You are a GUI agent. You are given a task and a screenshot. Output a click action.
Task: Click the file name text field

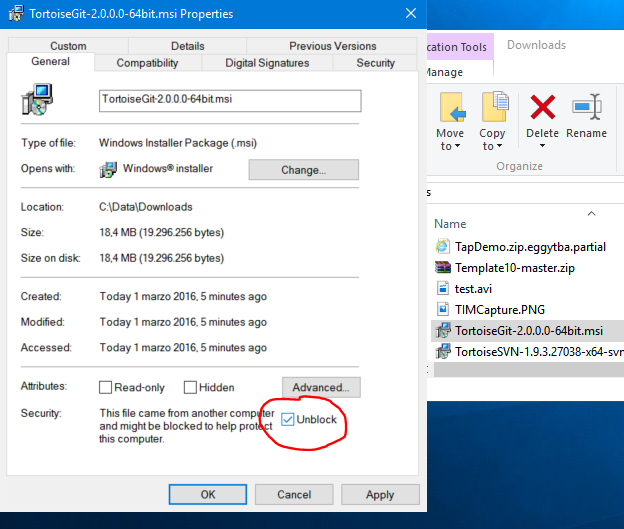pyautogui.click(x=229, y=101)
